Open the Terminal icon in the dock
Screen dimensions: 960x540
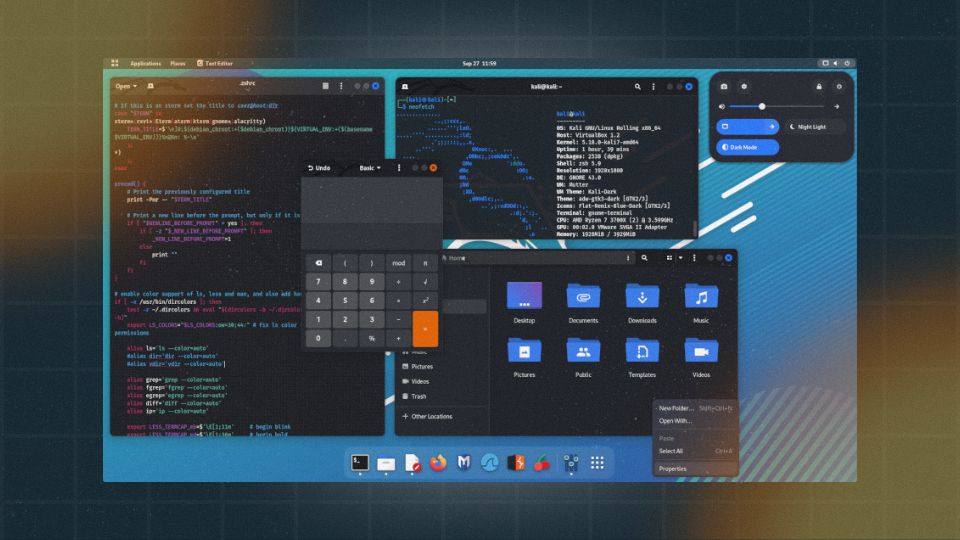[360, 463]
